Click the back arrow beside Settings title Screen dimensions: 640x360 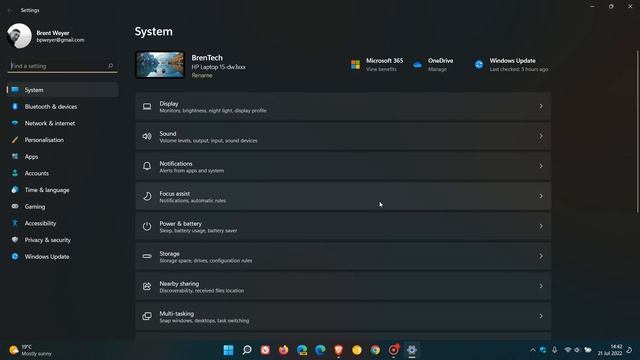point(10,10)
